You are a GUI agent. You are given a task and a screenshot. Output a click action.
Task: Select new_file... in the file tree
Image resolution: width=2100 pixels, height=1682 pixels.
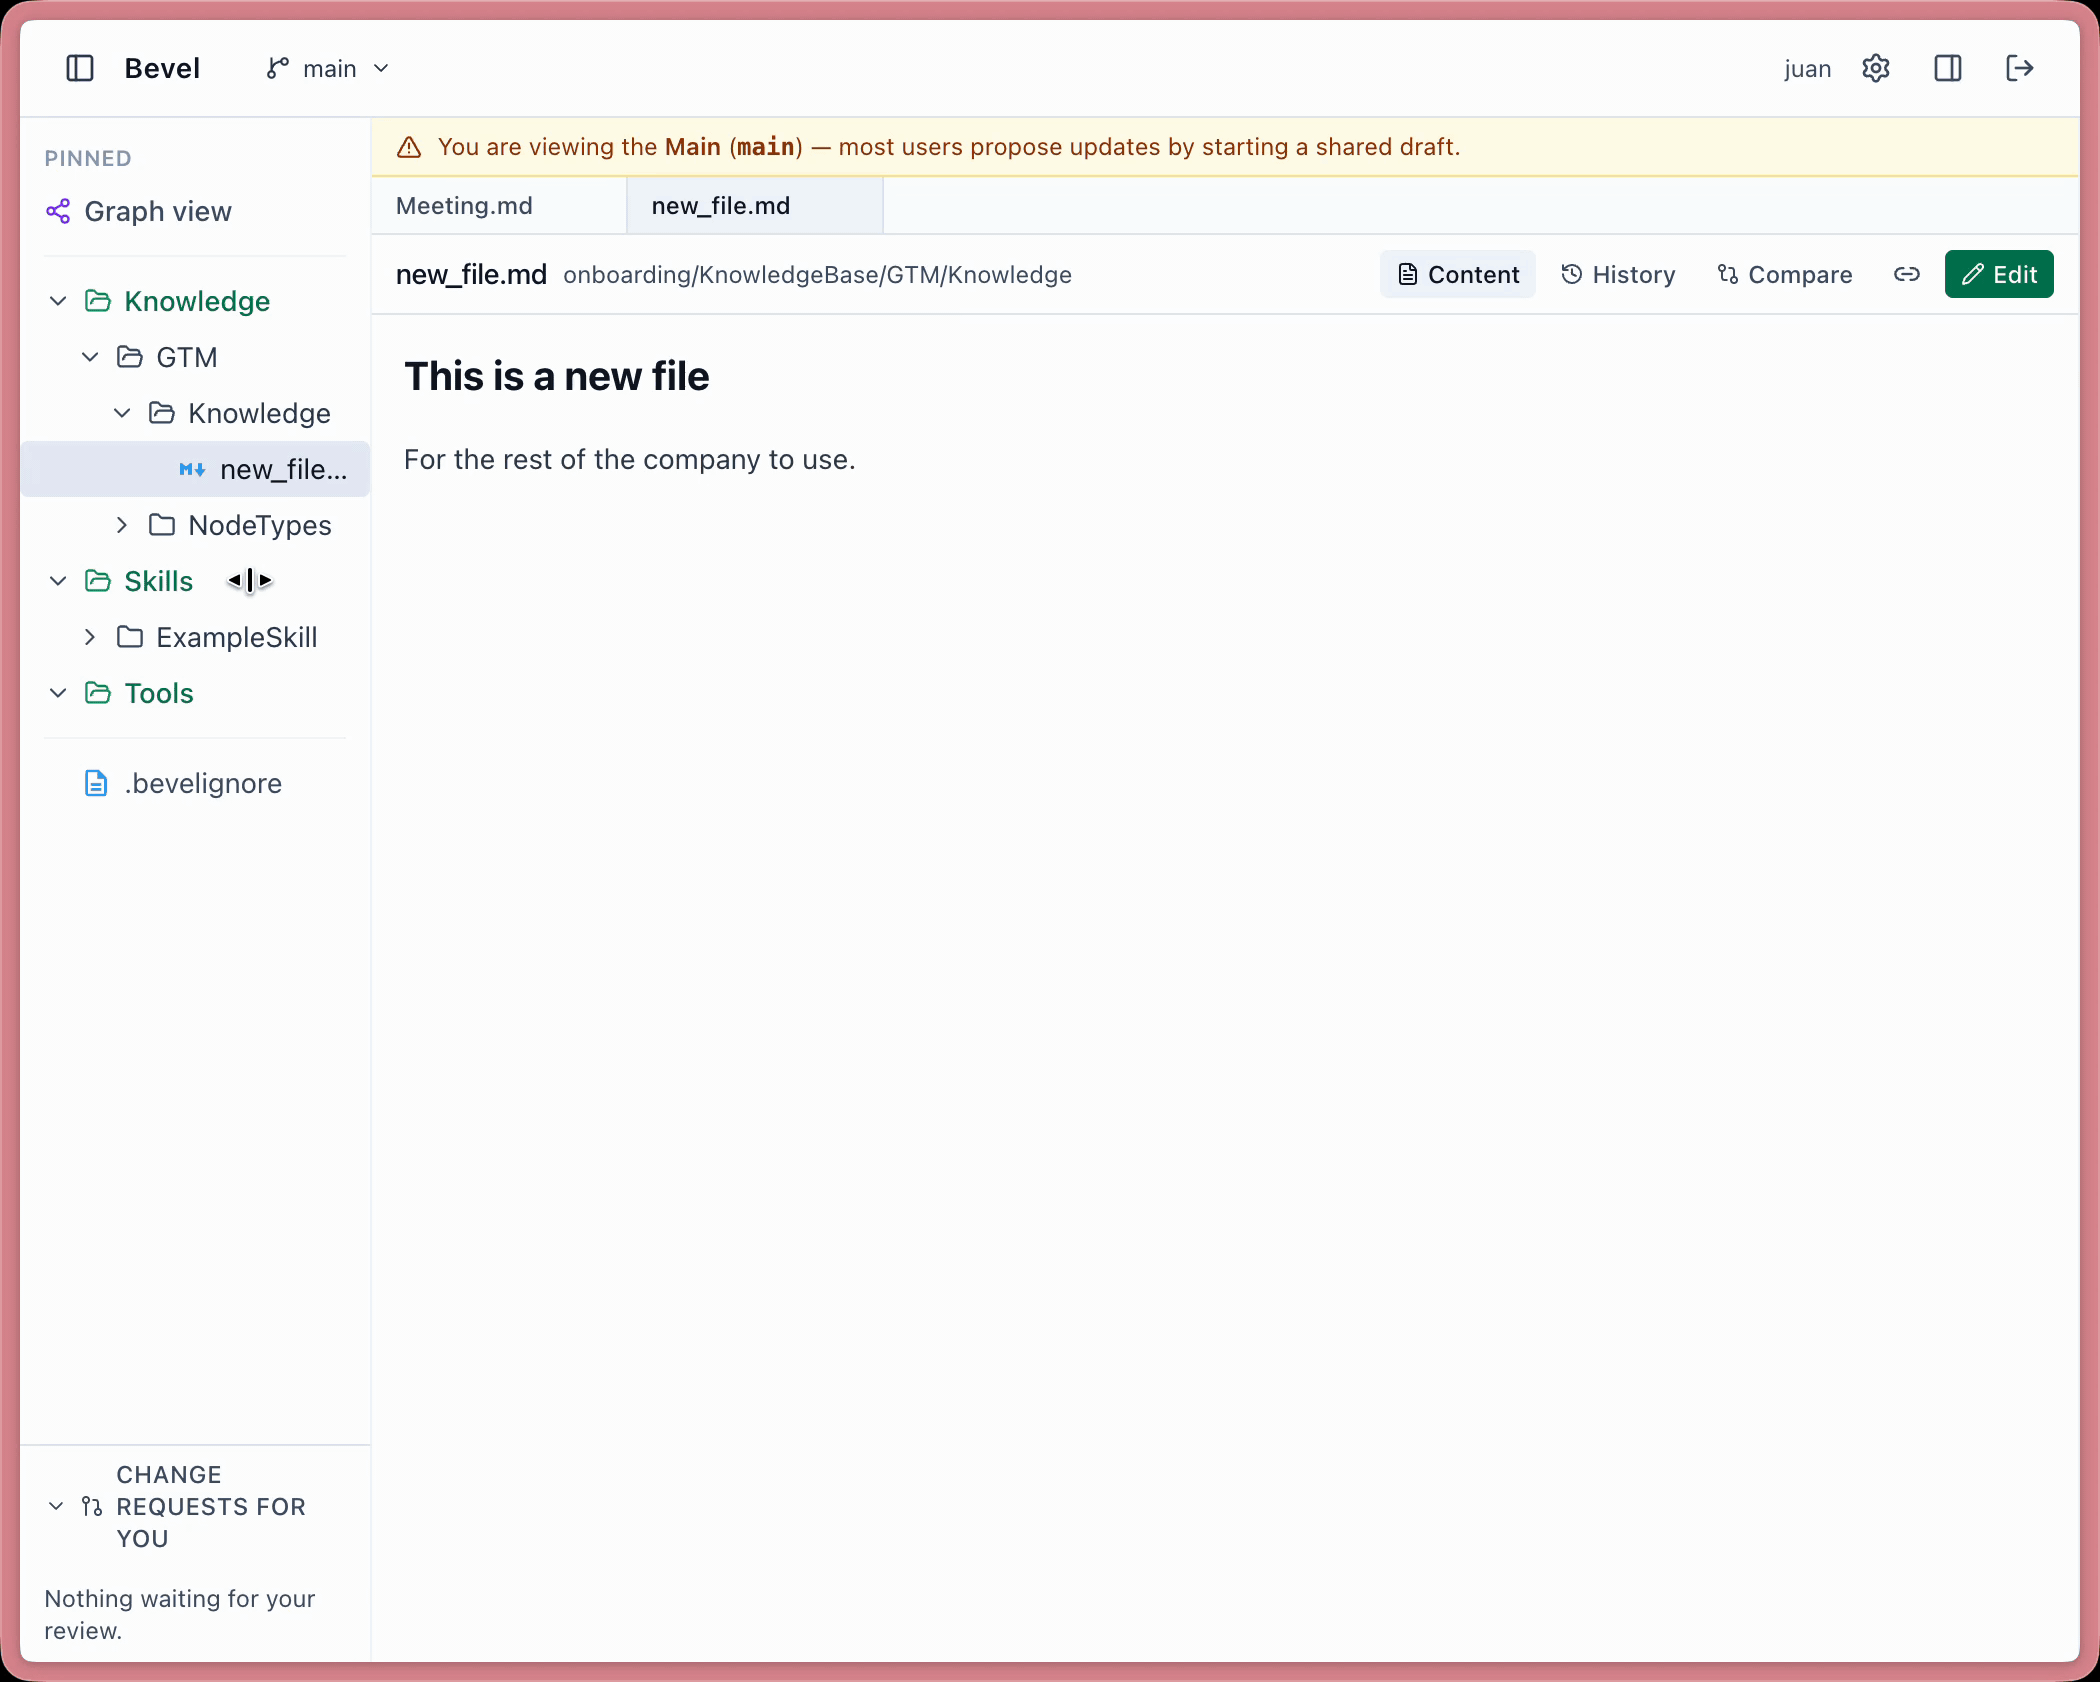(196, 469)
